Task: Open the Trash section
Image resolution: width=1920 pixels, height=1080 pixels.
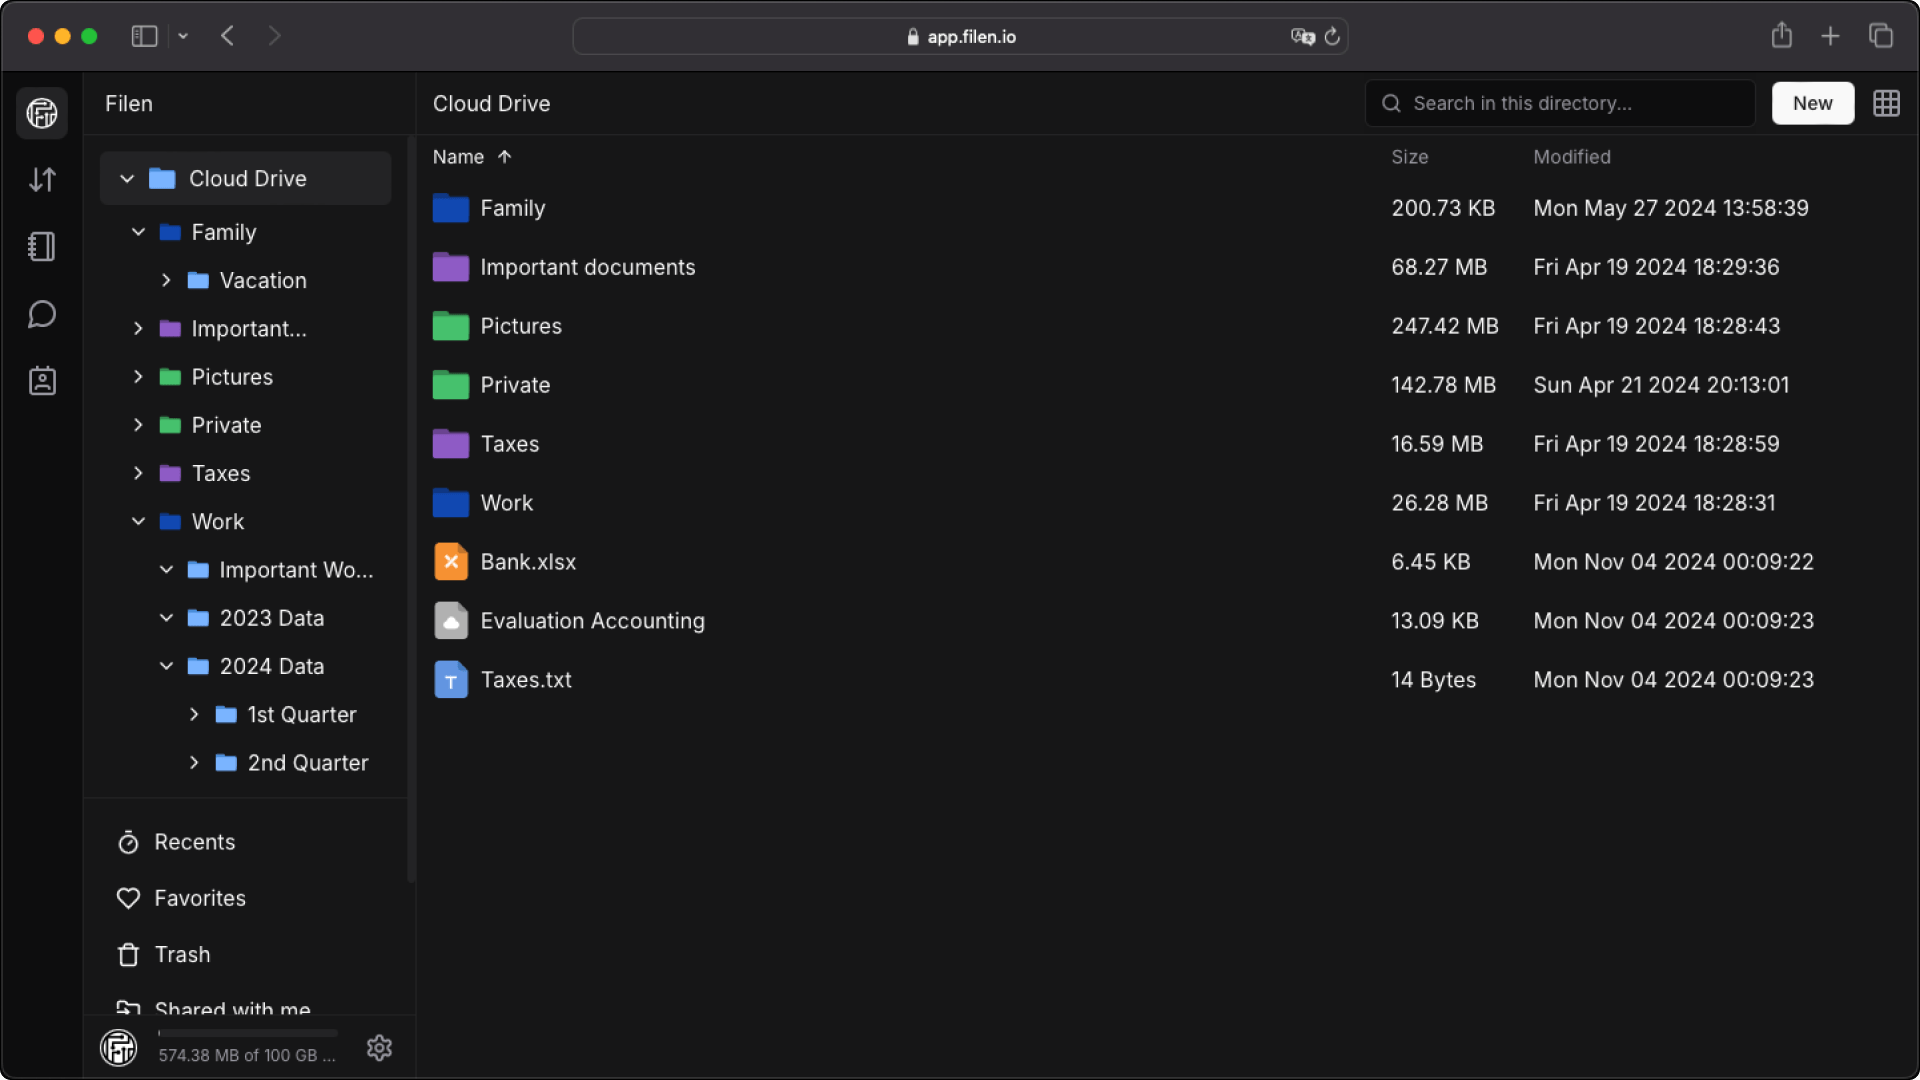Action: (181, 954)
